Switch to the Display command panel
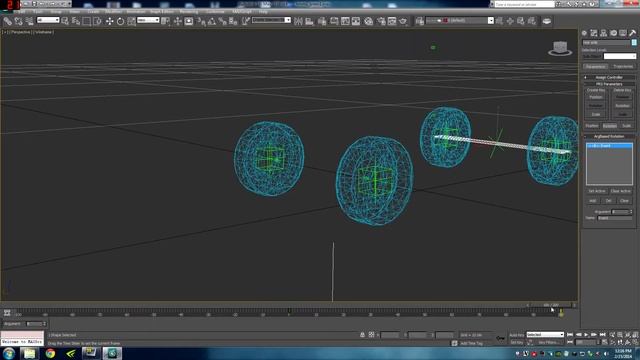The width and height of the screenshot is (640, 360). [622, 33]
